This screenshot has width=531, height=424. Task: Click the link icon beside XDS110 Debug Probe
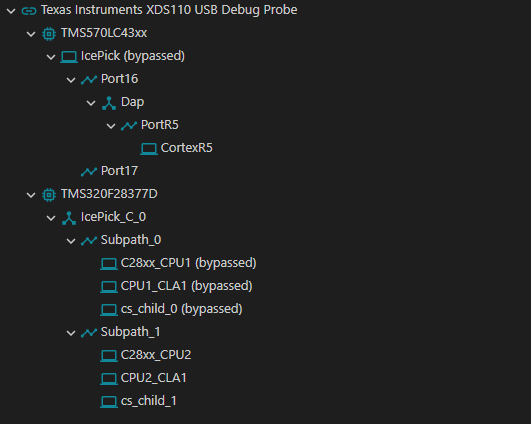(29, 11)
